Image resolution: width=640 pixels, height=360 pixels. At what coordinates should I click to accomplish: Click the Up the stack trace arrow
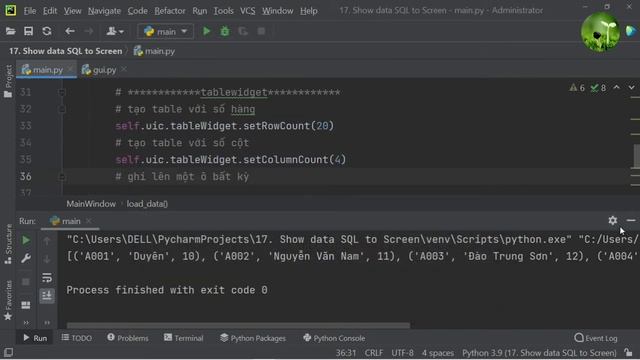coord(47,241)
